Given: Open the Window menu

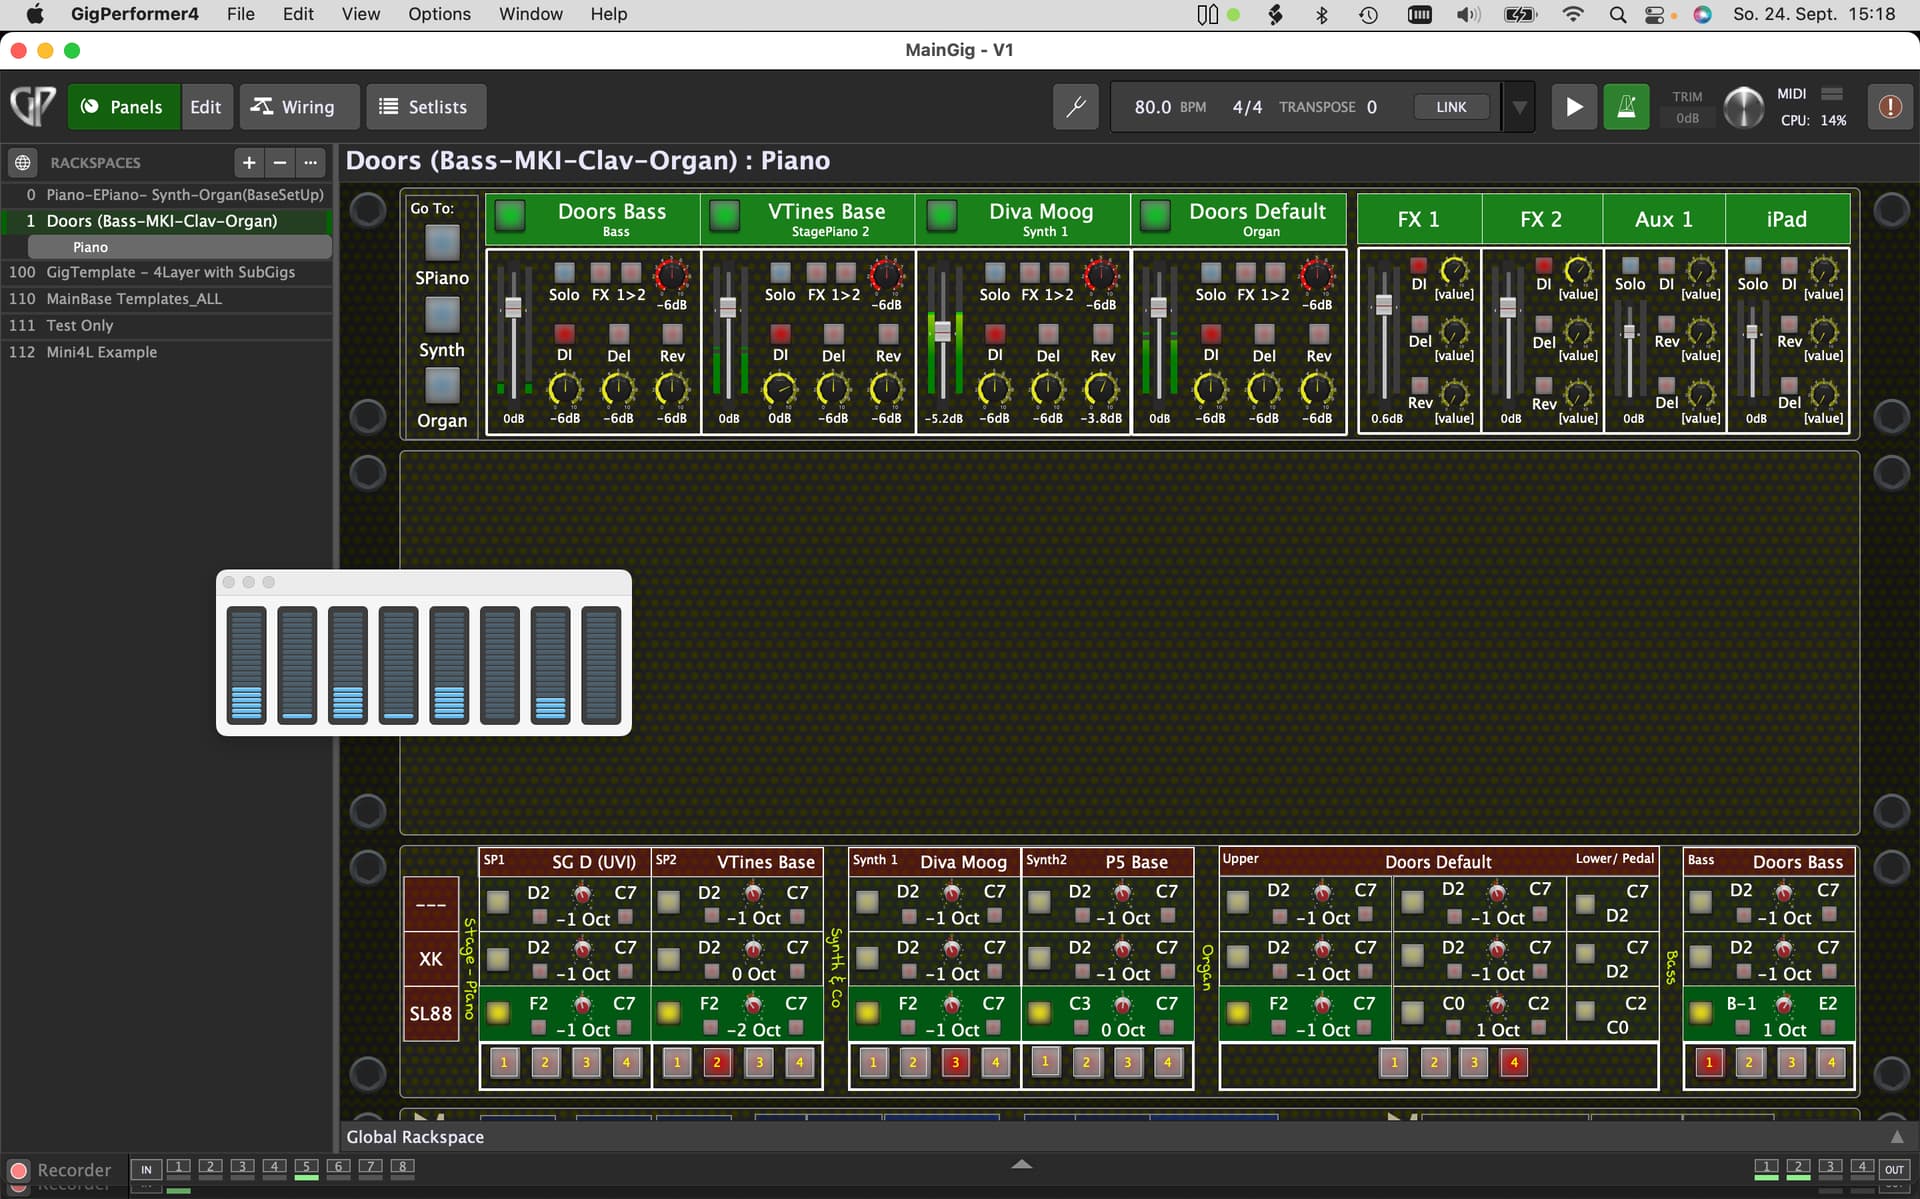Looking at the screenshot, I should [x=530, y=14].
